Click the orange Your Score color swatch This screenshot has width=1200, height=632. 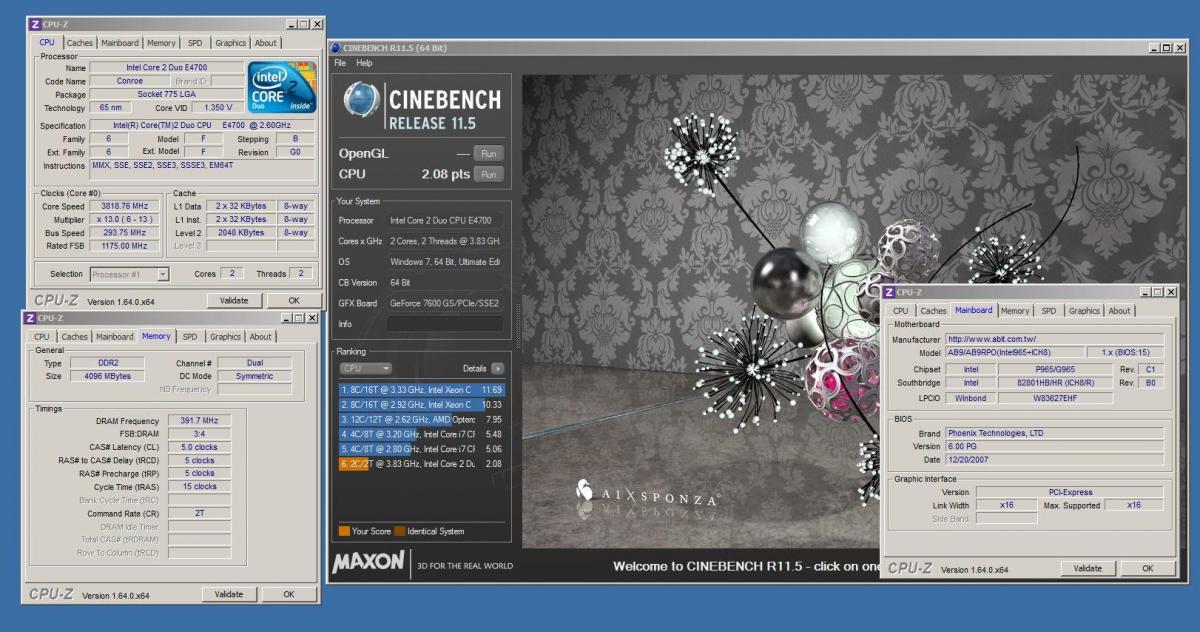(344, 531)
